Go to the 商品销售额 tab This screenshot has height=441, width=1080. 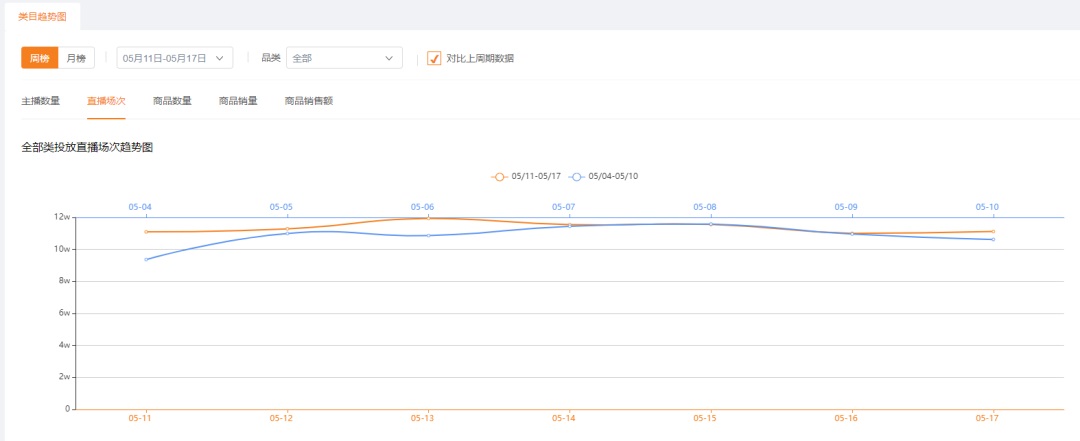(x=309, y=101)
